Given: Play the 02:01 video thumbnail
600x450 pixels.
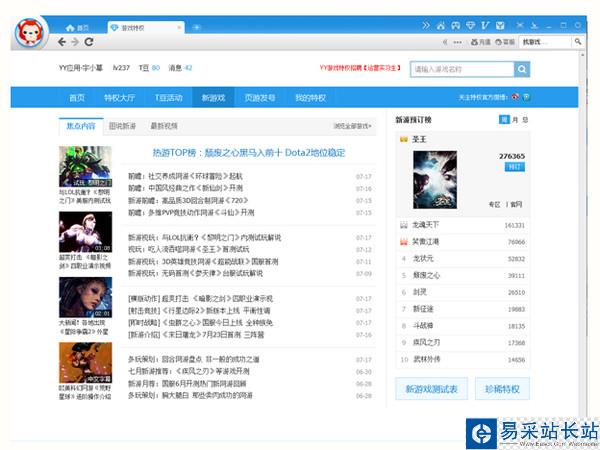Looking at the screenshot, I should tap(85, 297).
